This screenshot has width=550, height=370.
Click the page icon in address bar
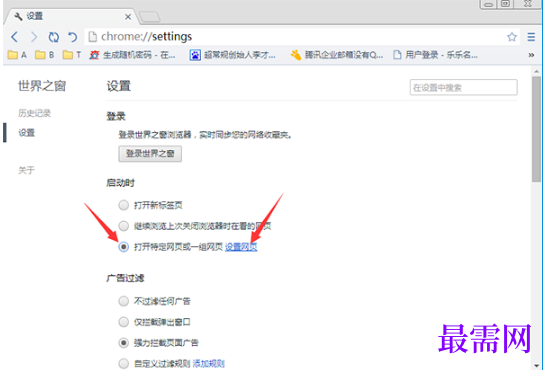point(93,36)
